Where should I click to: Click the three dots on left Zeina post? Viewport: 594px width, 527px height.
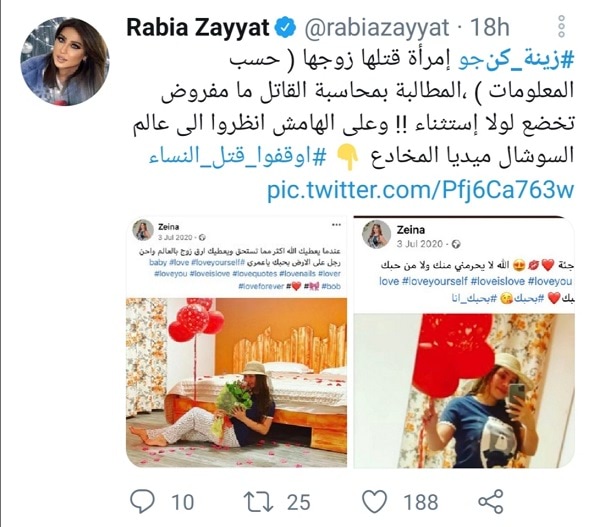coord(336,225)
